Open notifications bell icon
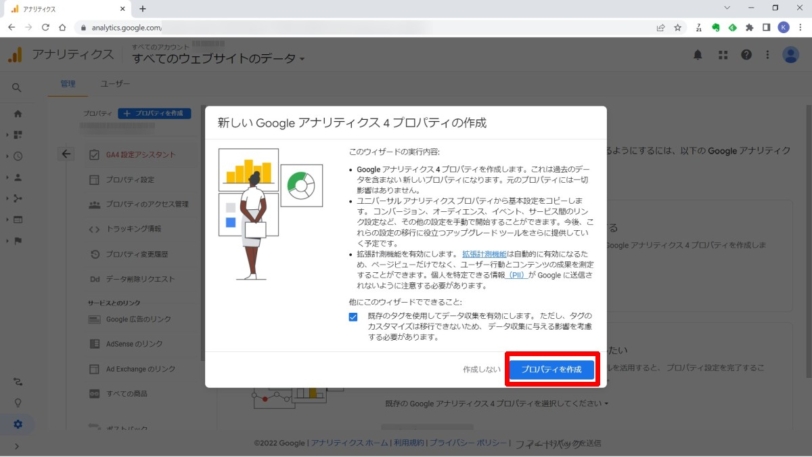The image size is (812, 457). (698, 54)
